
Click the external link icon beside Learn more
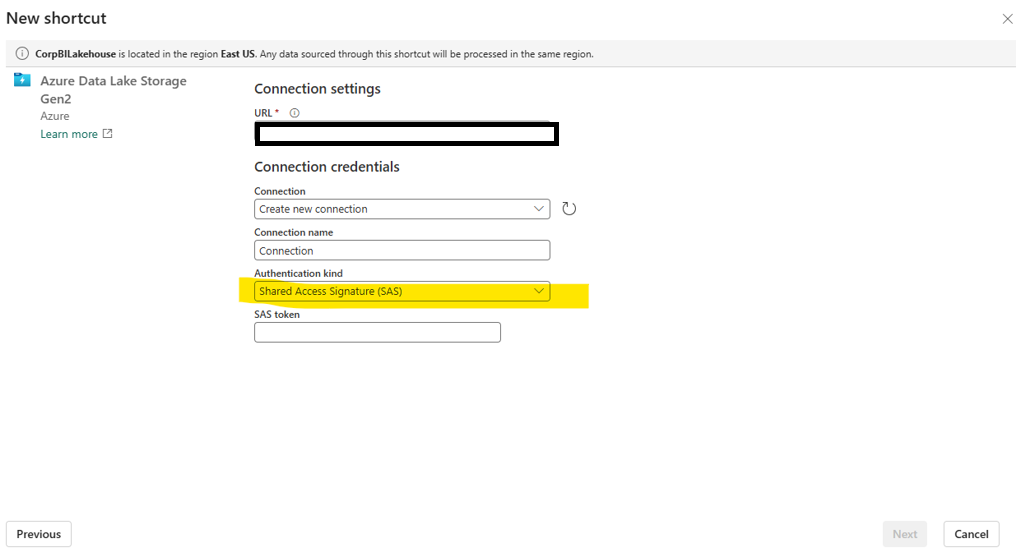click(x=108, y=134)
